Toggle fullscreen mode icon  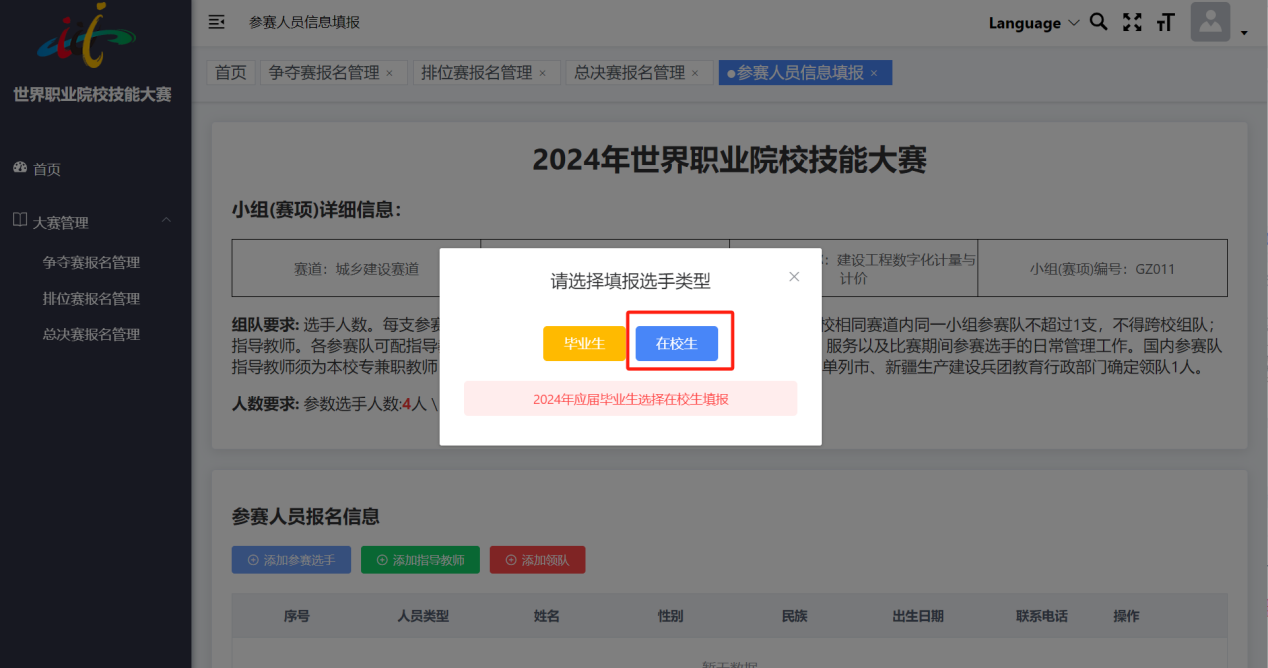(x=1132, y=22)
